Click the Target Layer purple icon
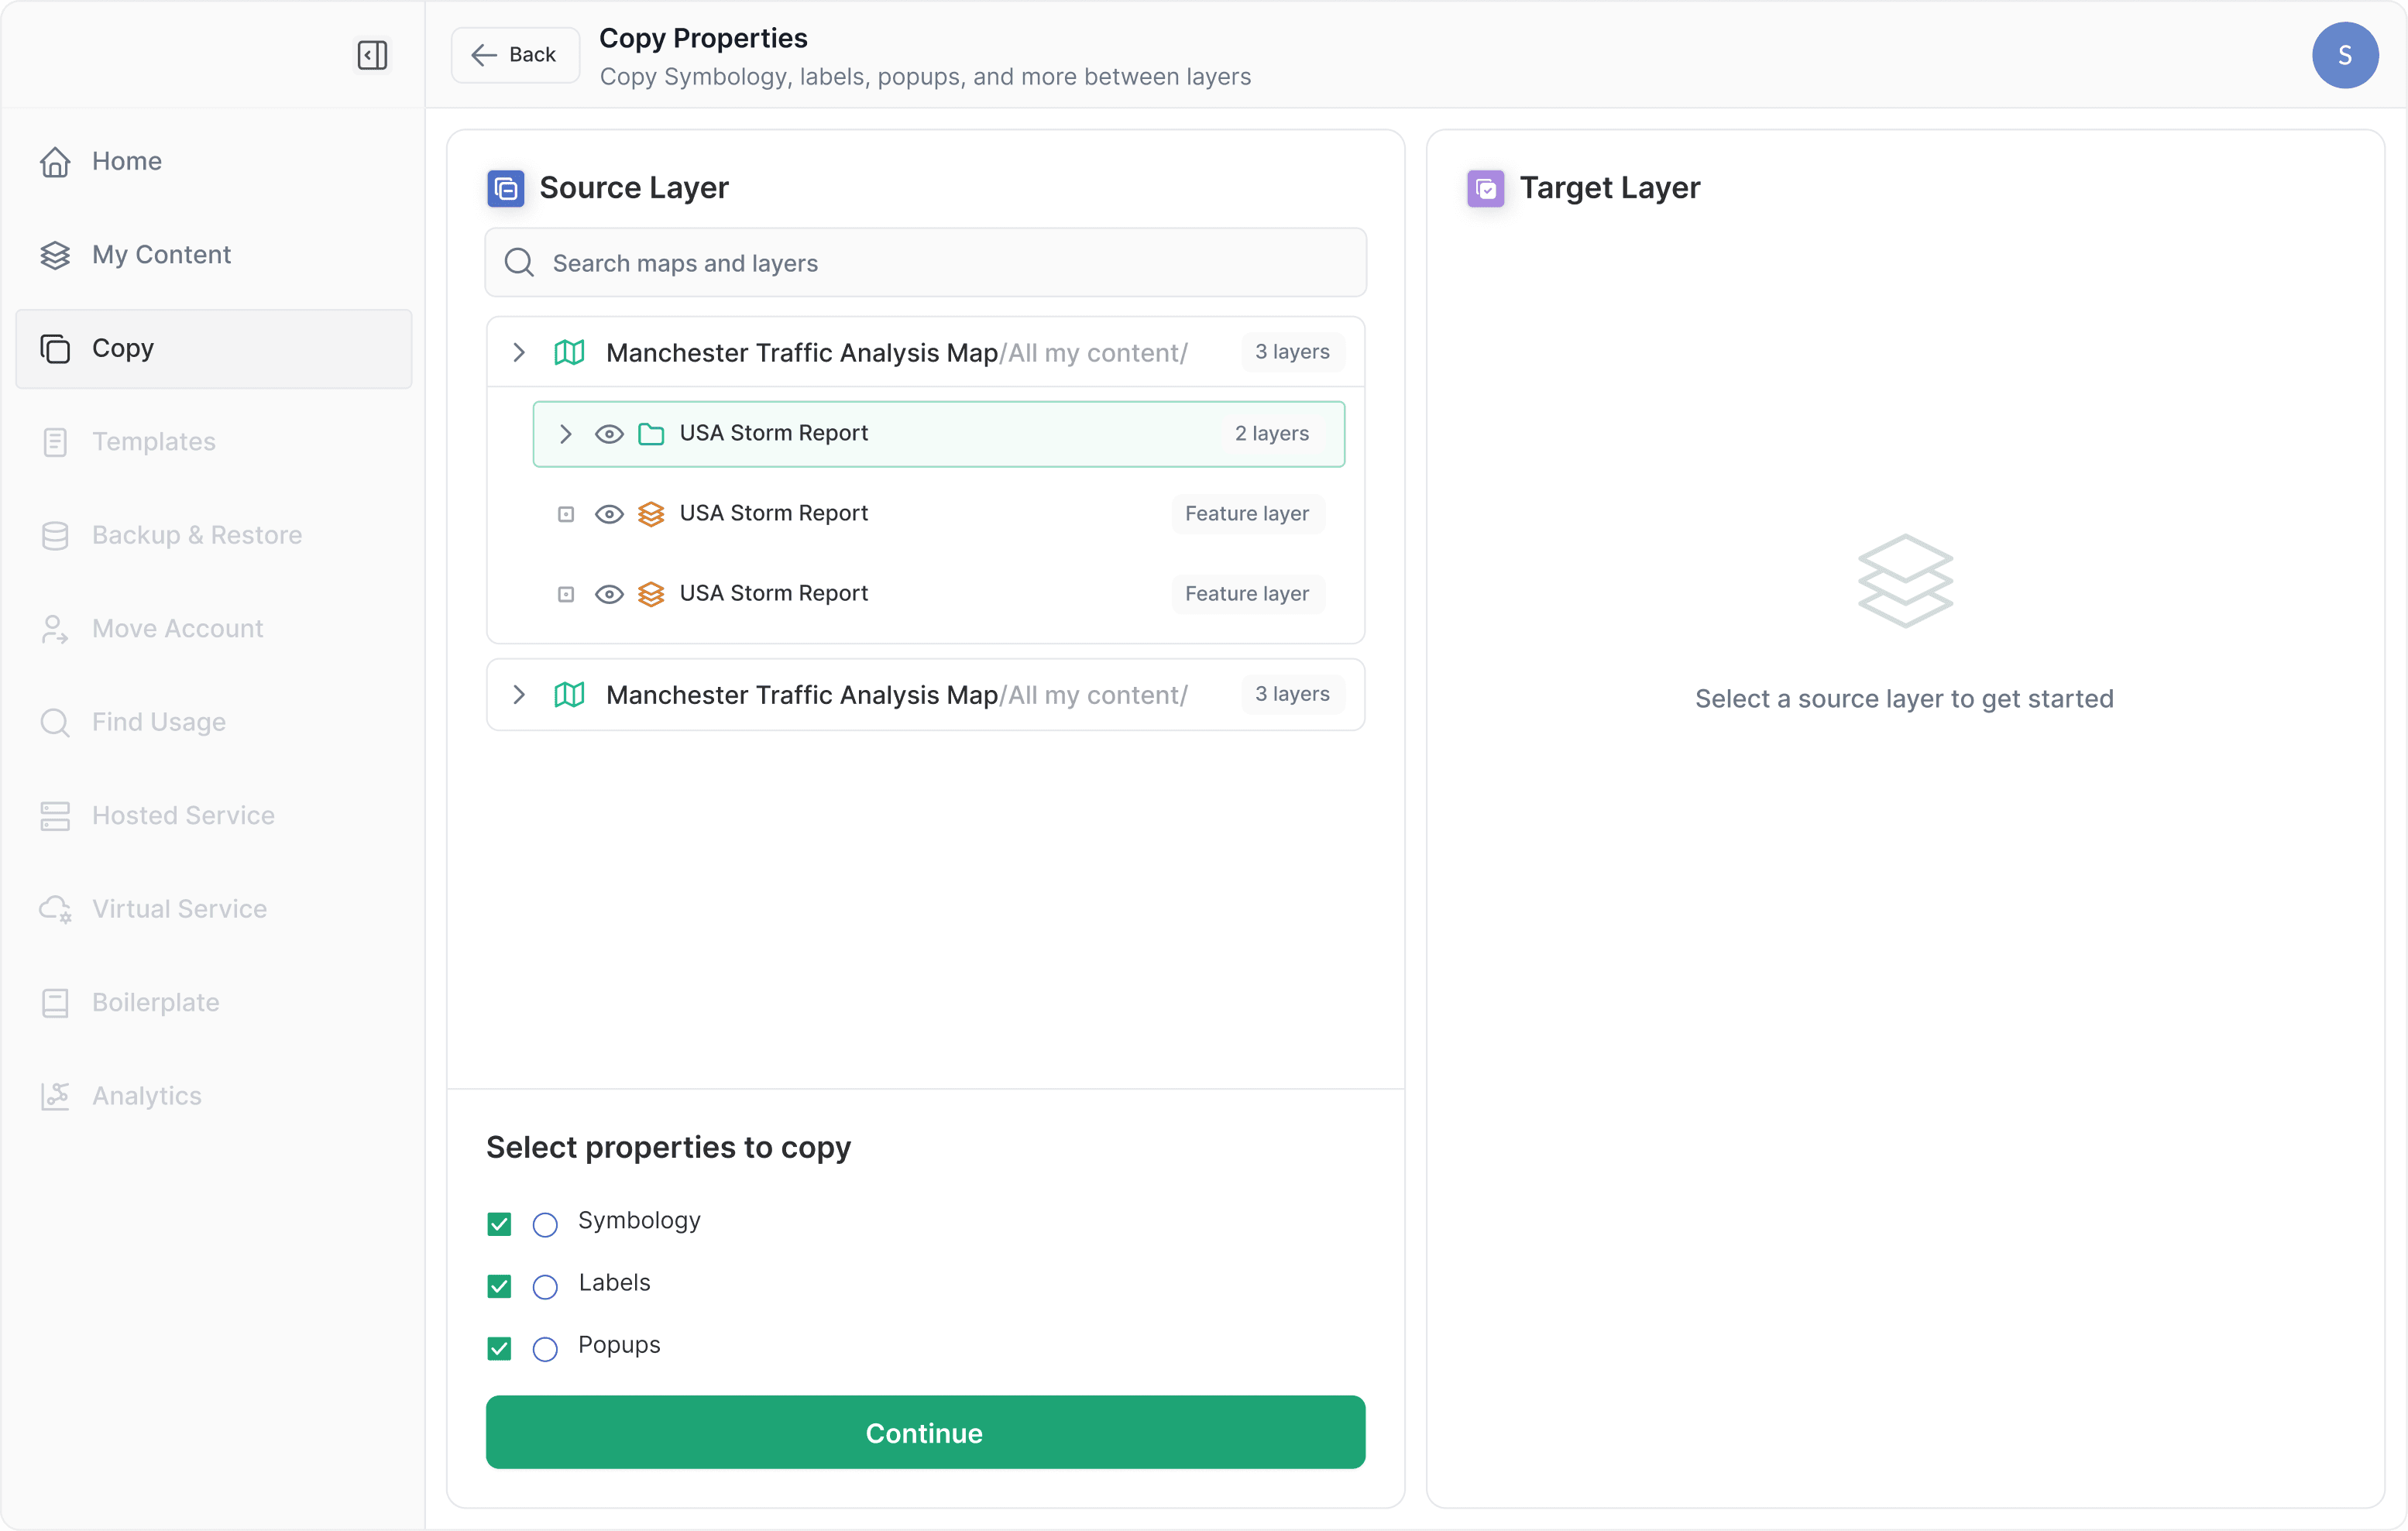This screenshot has height=1531, width=2408. (1485, 188)
